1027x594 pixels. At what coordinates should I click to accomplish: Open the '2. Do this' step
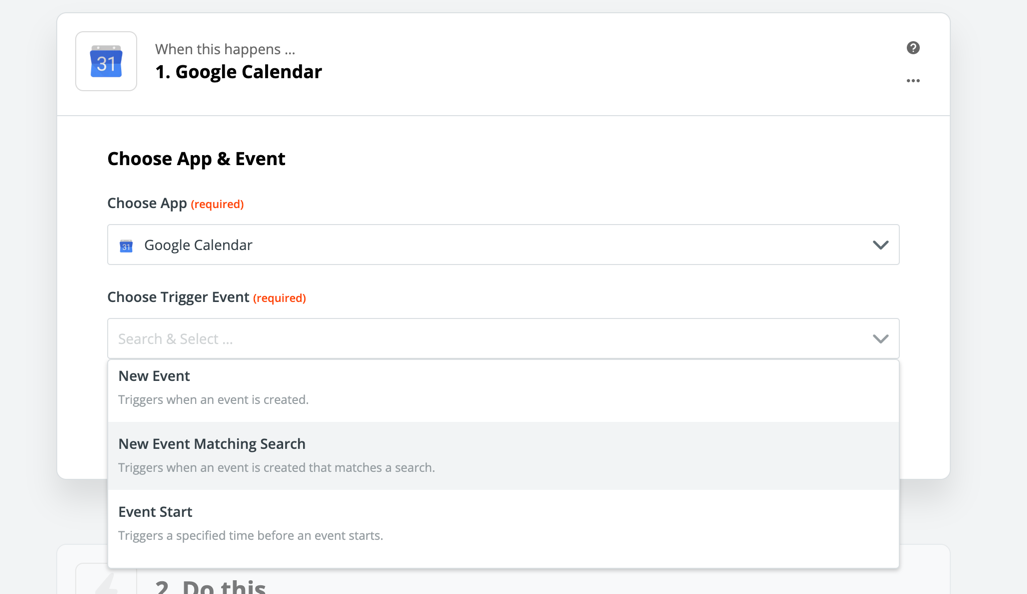[x=210, y=584]
